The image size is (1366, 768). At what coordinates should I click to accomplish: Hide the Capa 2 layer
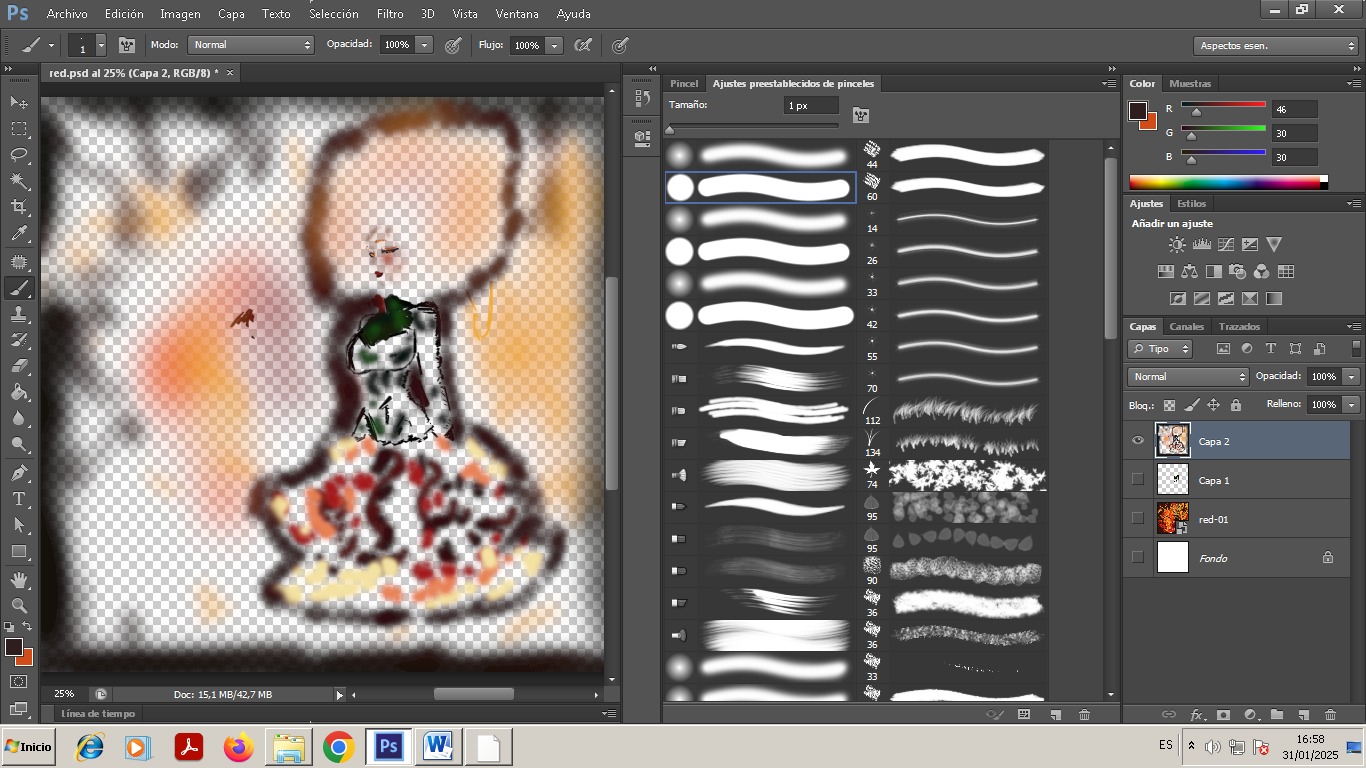click(x=1137, y=440)
